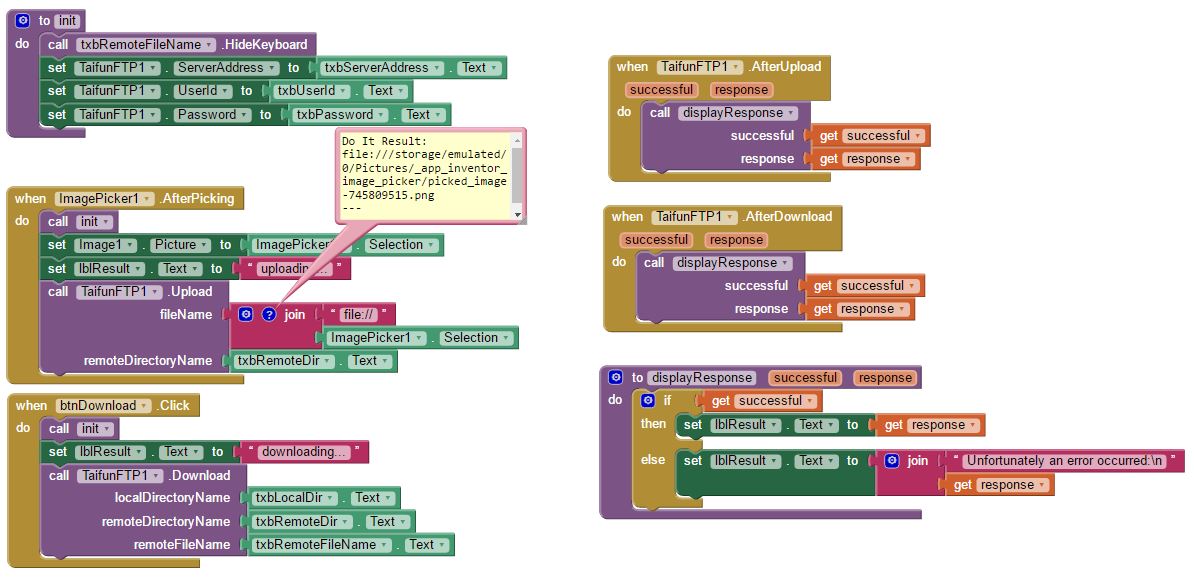Open the gear mutator on the if block
Image resolution: width=1194 pixels, height=578 pixels.
(648, 400)
